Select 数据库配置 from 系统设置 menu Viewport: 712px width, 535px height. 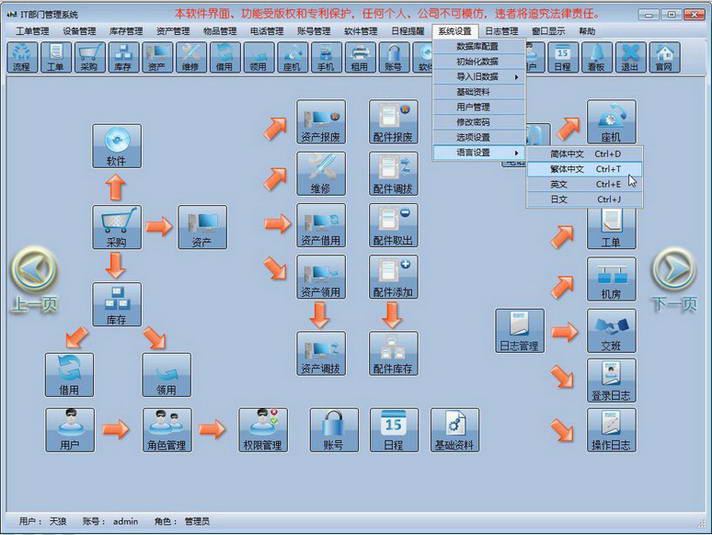479,46
